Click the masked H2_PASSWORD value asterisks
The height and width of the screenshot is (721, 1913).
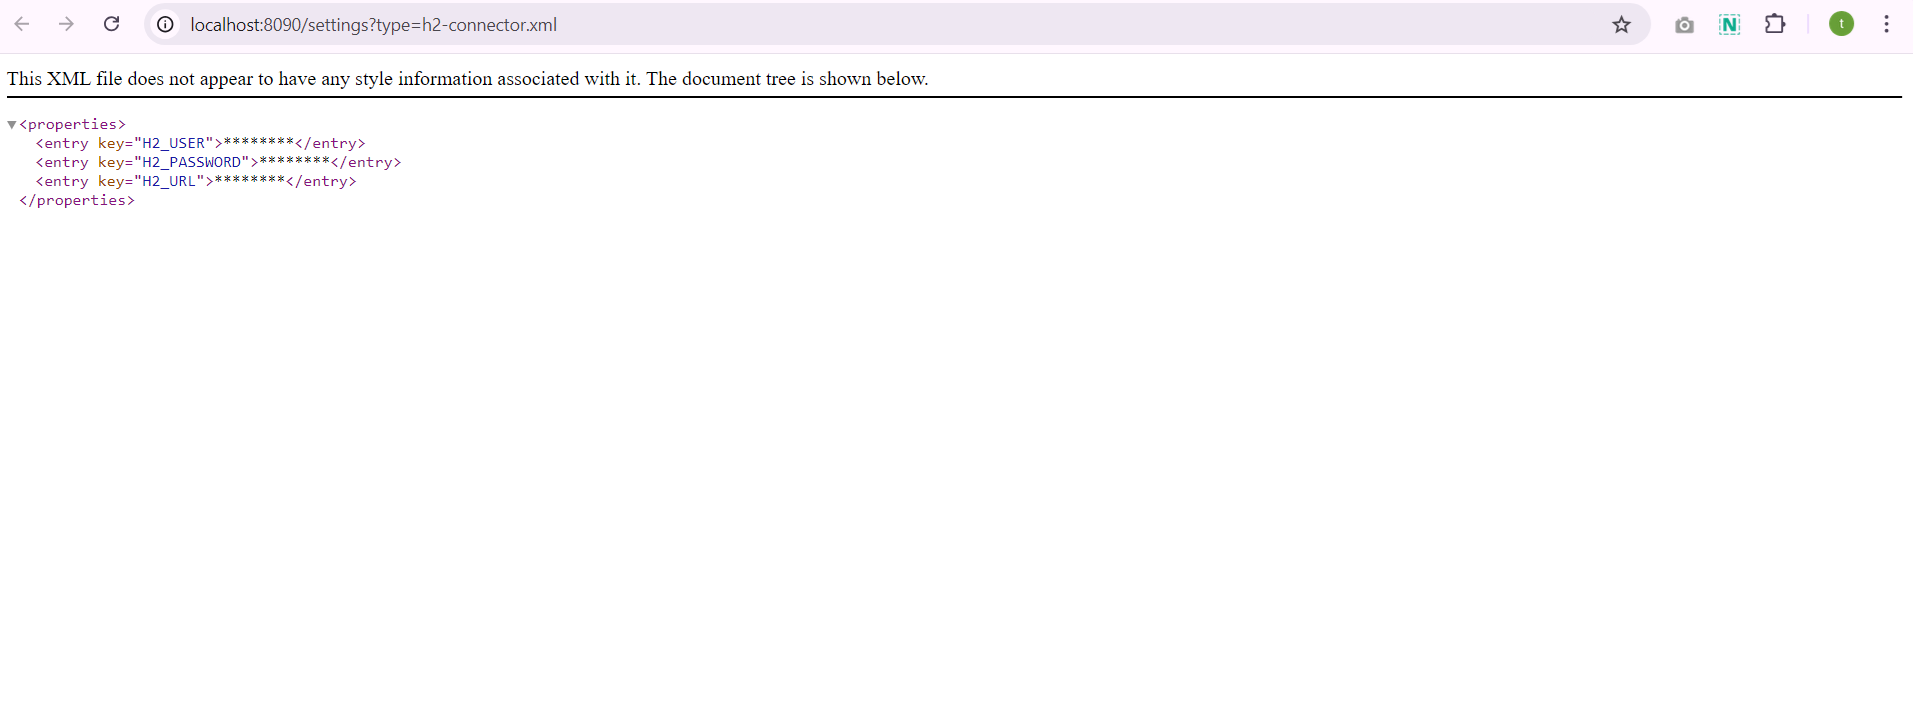294,160
